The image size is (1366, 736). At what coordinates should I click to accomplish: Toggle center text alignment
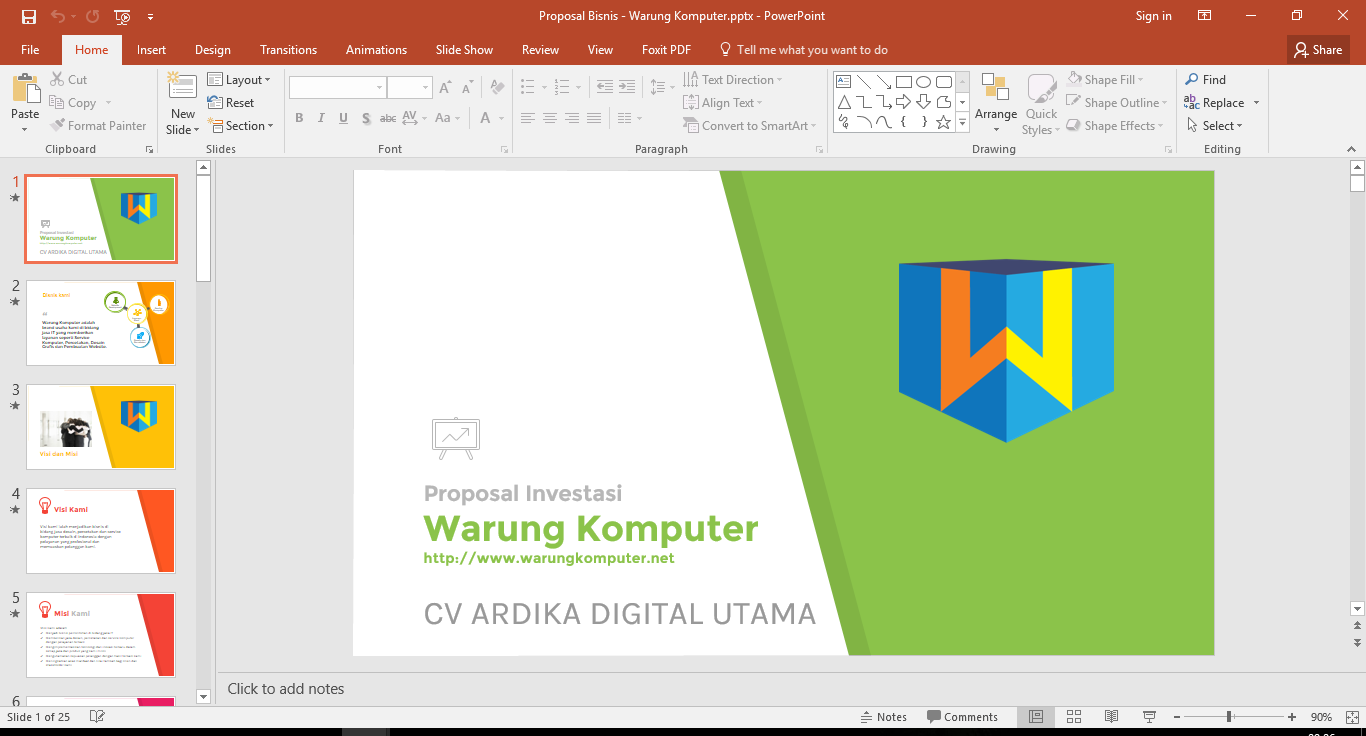[550, 118]
